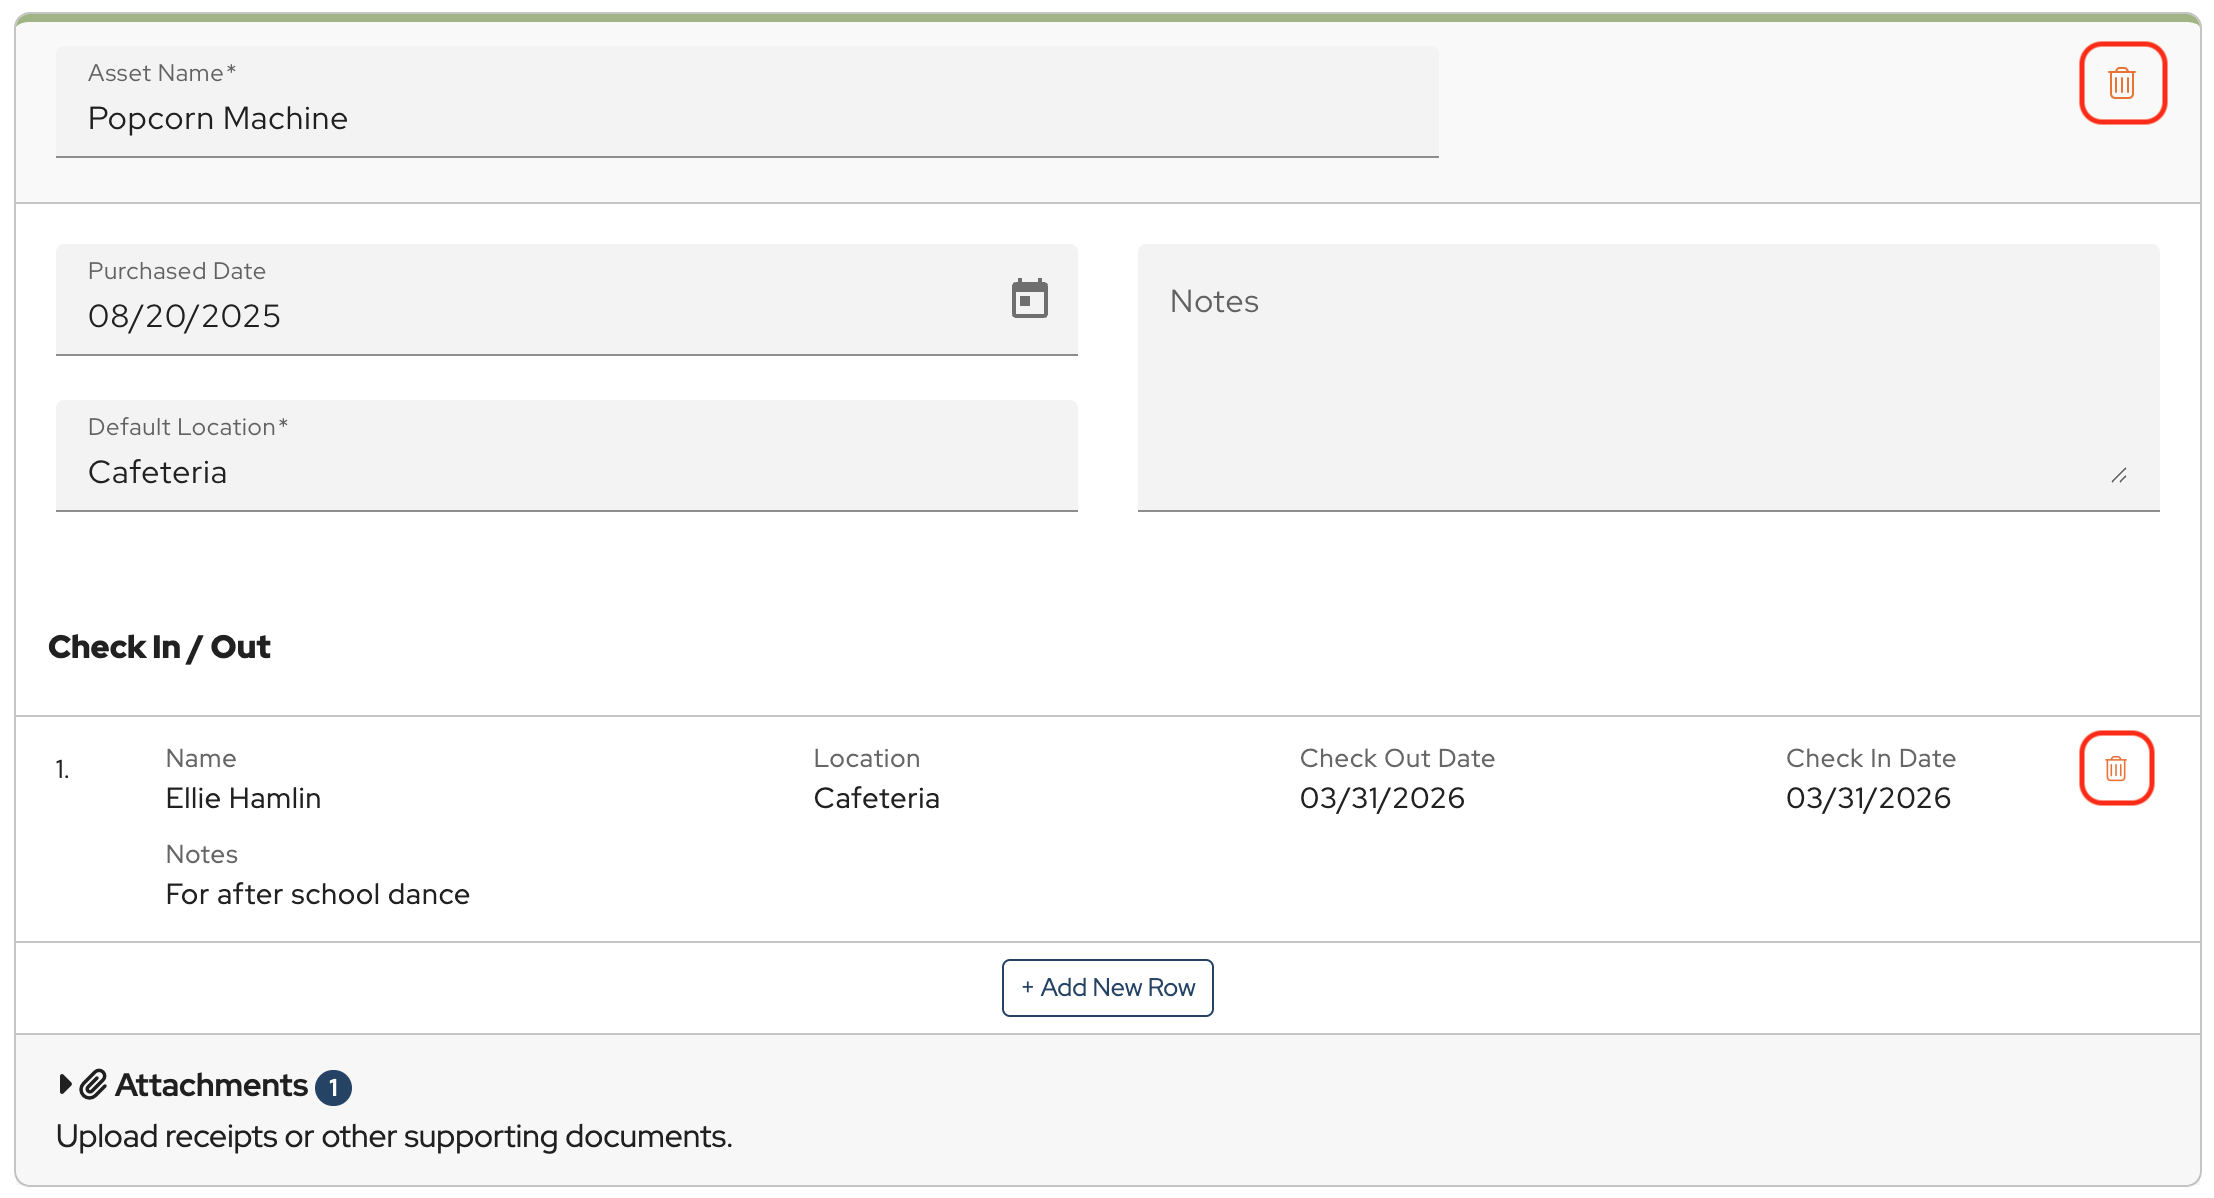Viewport: 2214px width, 1198px height.
Task: Expand the Attachments section triangle
Action: pyautogui.click(x=65, y=1084)
